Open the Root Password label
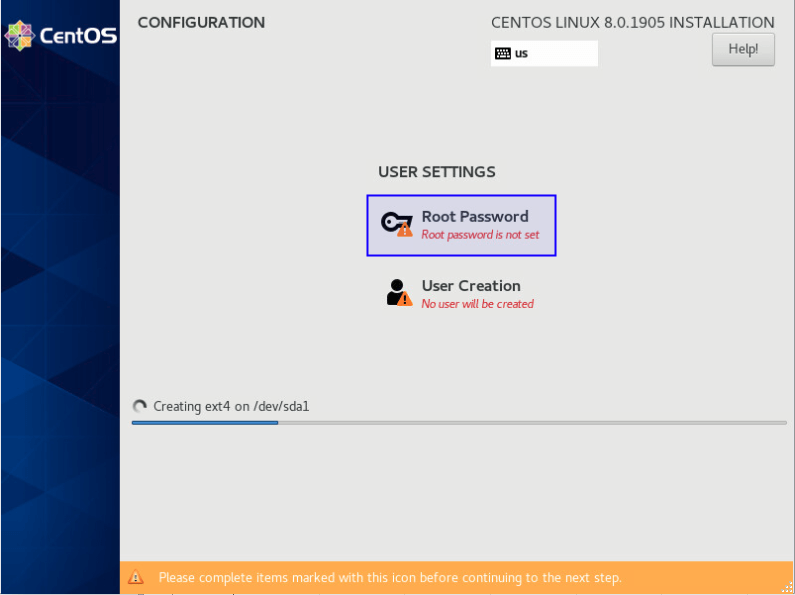The height and width of the screenshot is (595, 795). coord(475,216)
